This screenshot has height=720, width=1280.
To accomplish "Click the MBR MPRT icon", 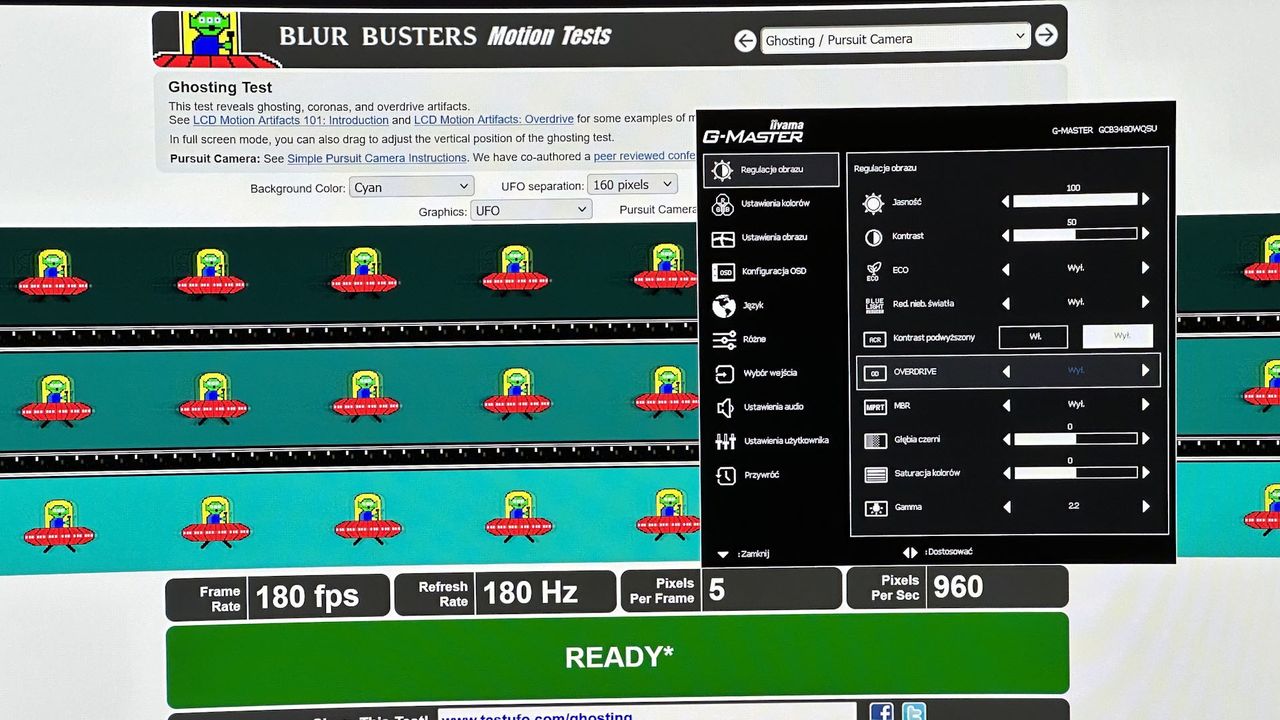I will click(x=875, y=407).
